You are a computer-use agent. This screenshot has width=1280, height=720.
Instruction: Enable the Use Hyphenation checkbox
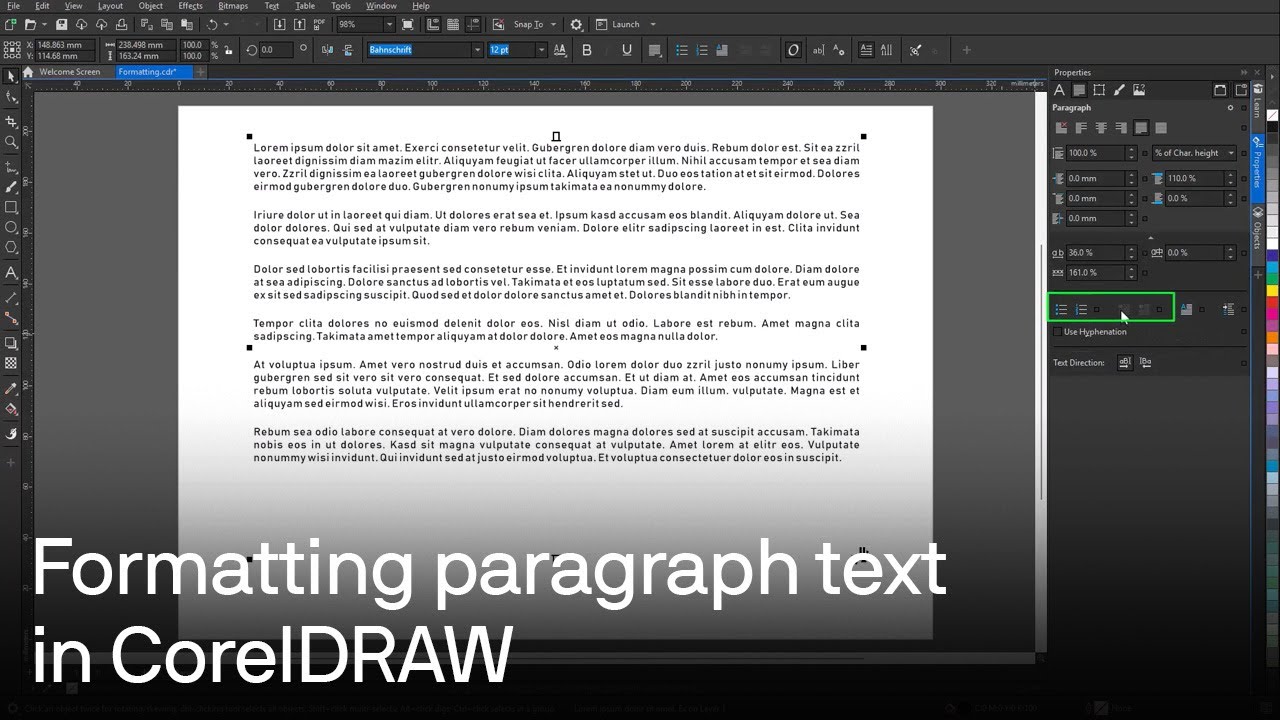(x=1058, y=331)
